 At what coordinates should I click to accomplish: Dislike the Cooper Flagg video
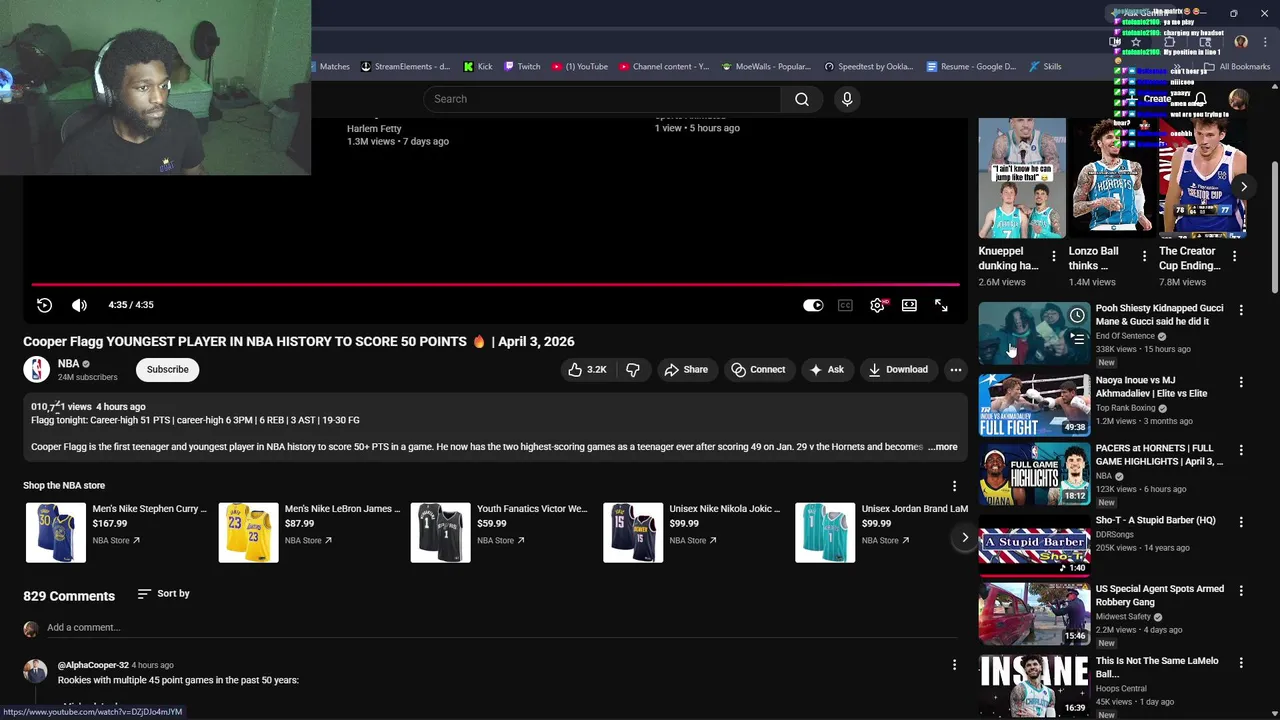633,370
